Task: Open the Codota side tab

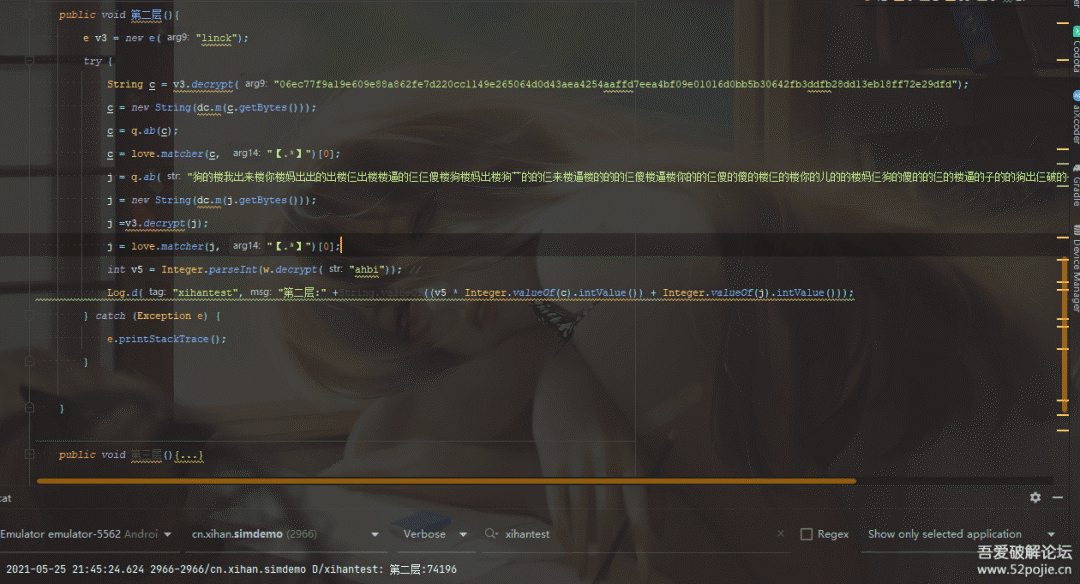Action: click(x=1076, y=50)
